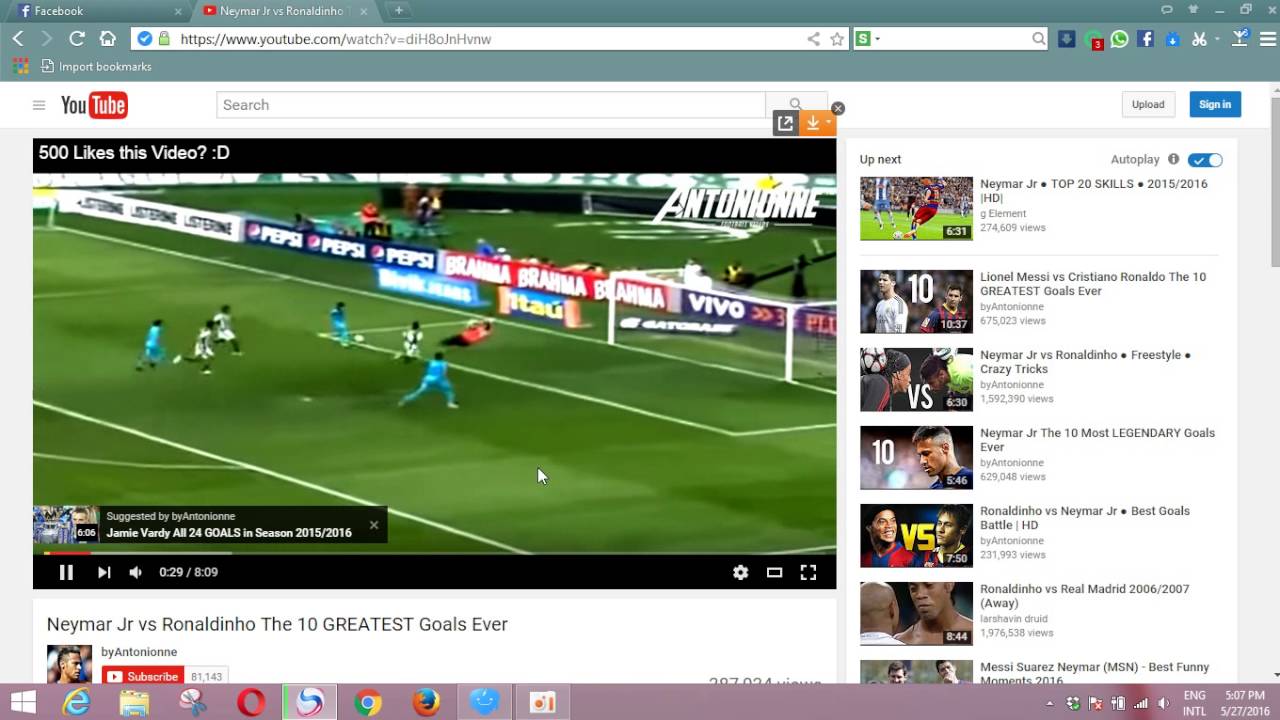Enter full screen mode

pos(808,572)
